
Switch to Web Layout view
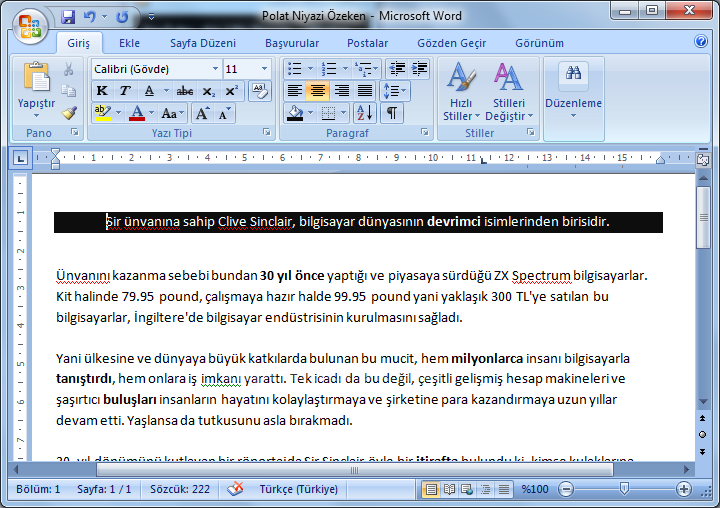pyautogui.click(x=467, y=490)
